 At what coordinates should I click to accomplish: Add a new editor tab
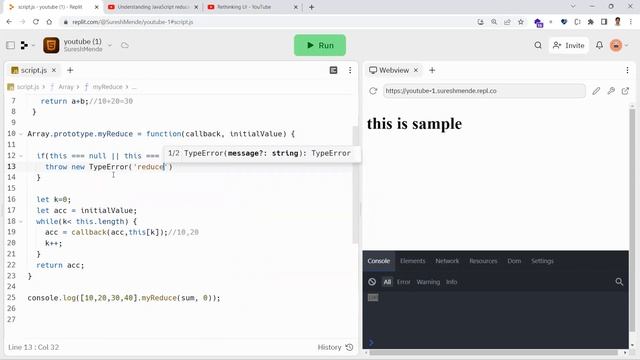[x=70, y=70]
